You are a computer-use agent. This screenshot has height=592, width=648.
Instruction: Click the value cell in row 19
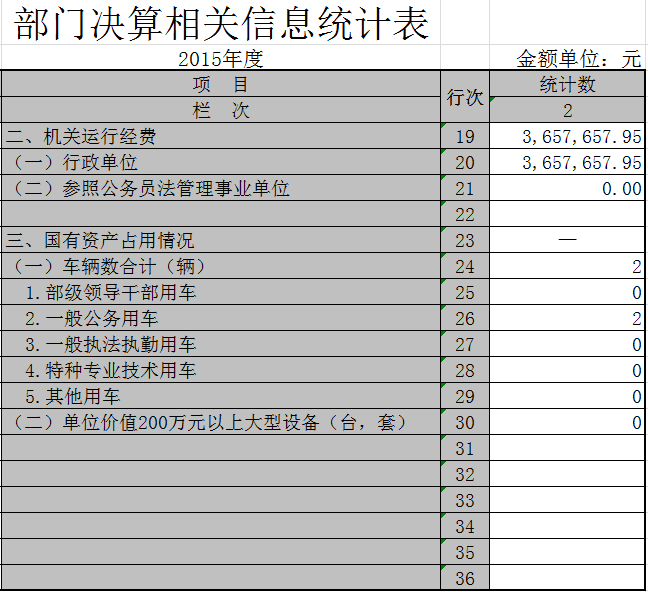click(x=567, y=137)
